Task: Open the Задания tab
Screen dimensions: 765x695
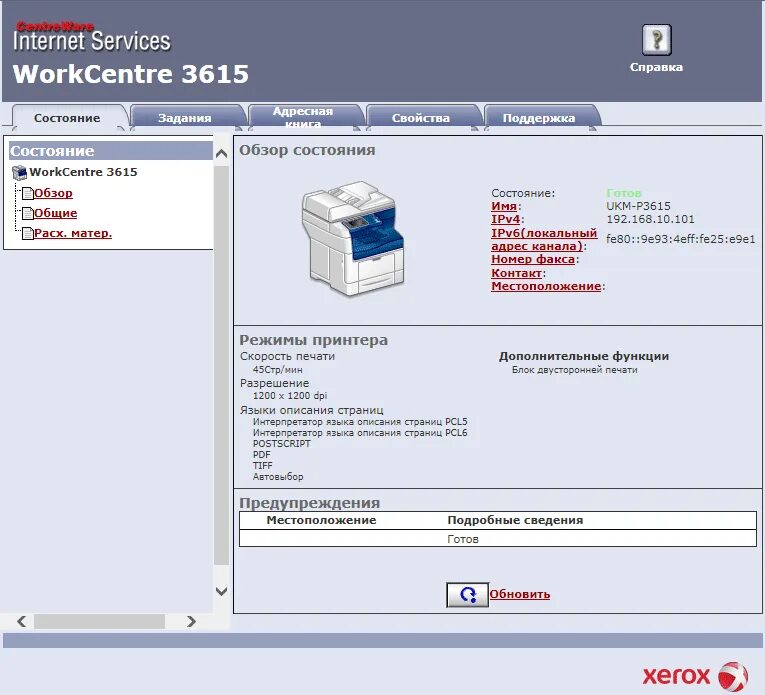Action: coord(185,118)
